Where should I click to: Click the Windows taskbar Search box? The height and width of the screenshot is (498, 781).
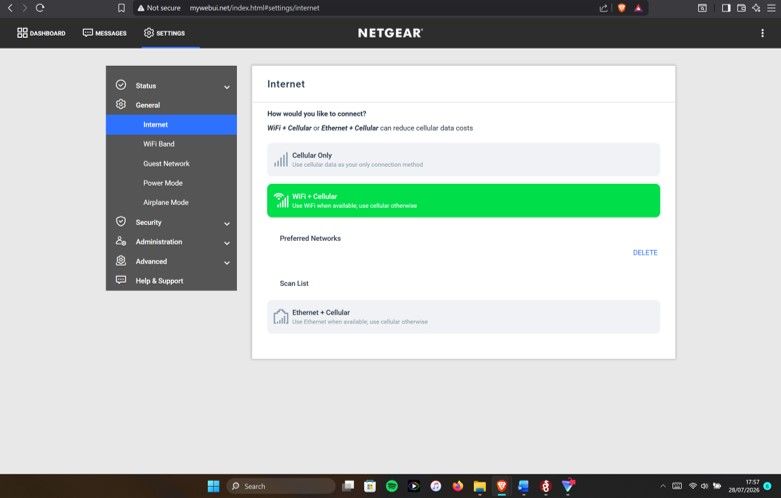coord(281,486)
